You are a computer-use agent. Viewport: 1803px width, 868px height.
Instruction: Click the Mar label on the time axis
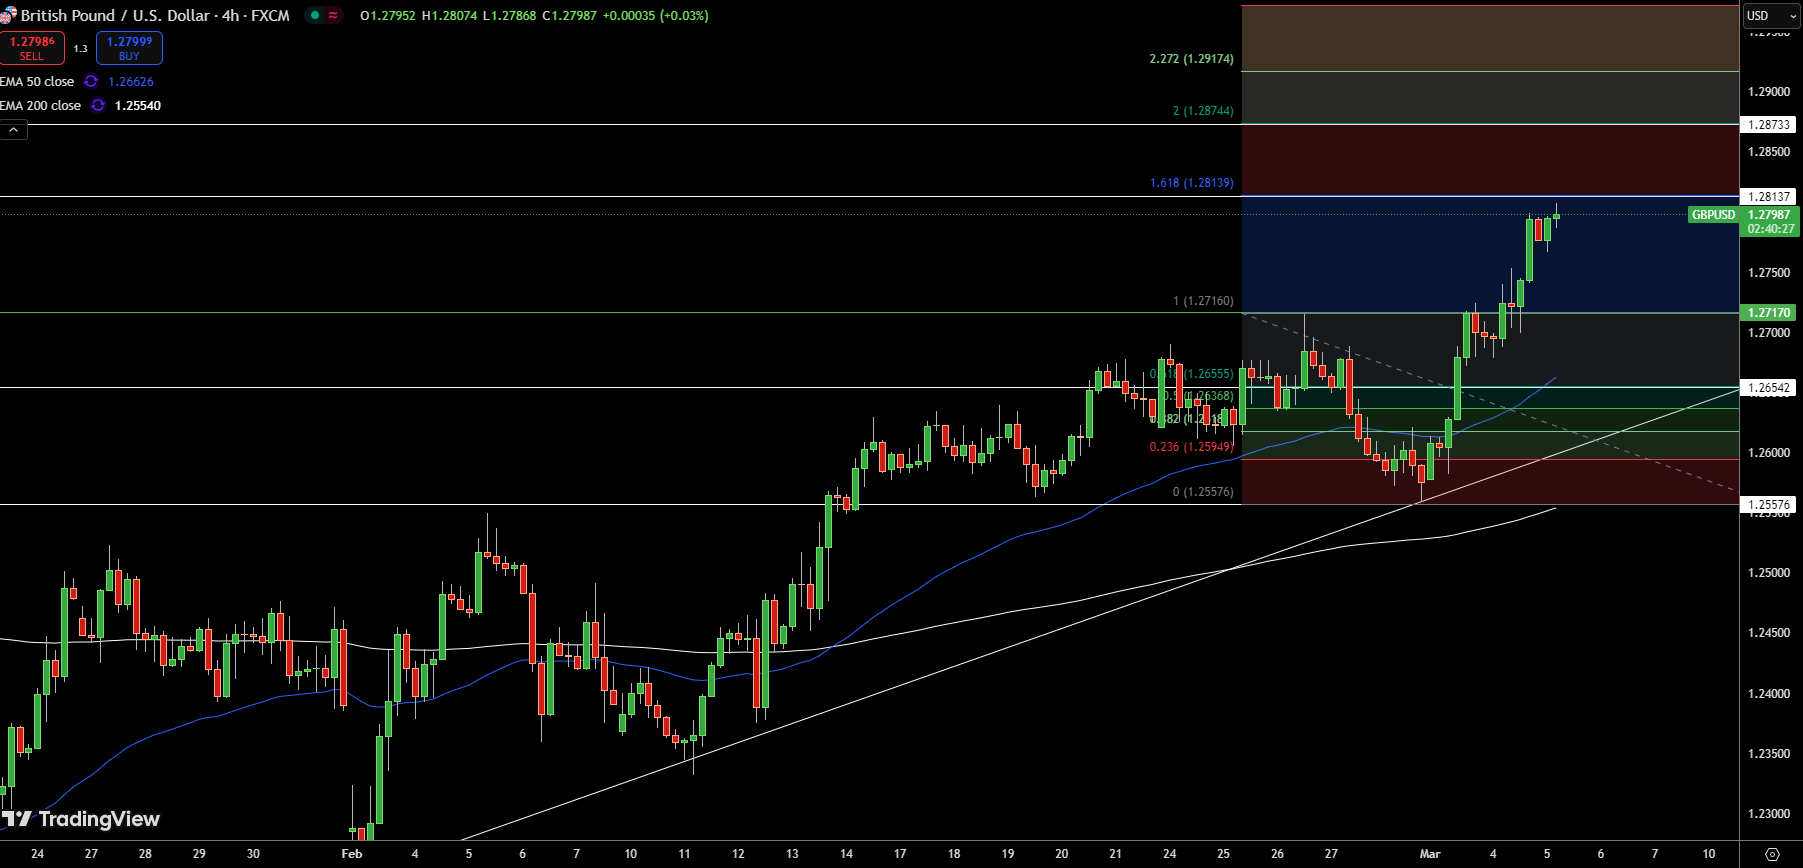[x=1430, y=854]
